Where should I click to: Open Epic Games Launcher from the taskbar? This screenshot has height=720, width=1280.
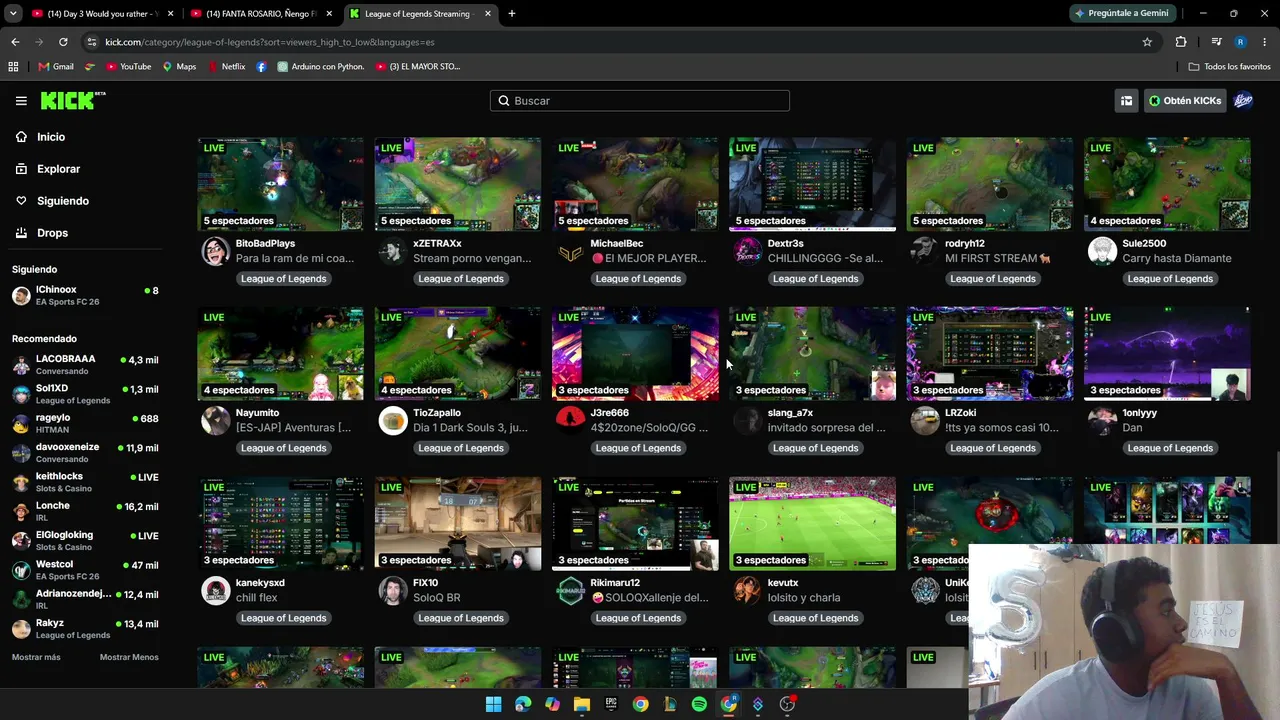click(x=611, y=704)
